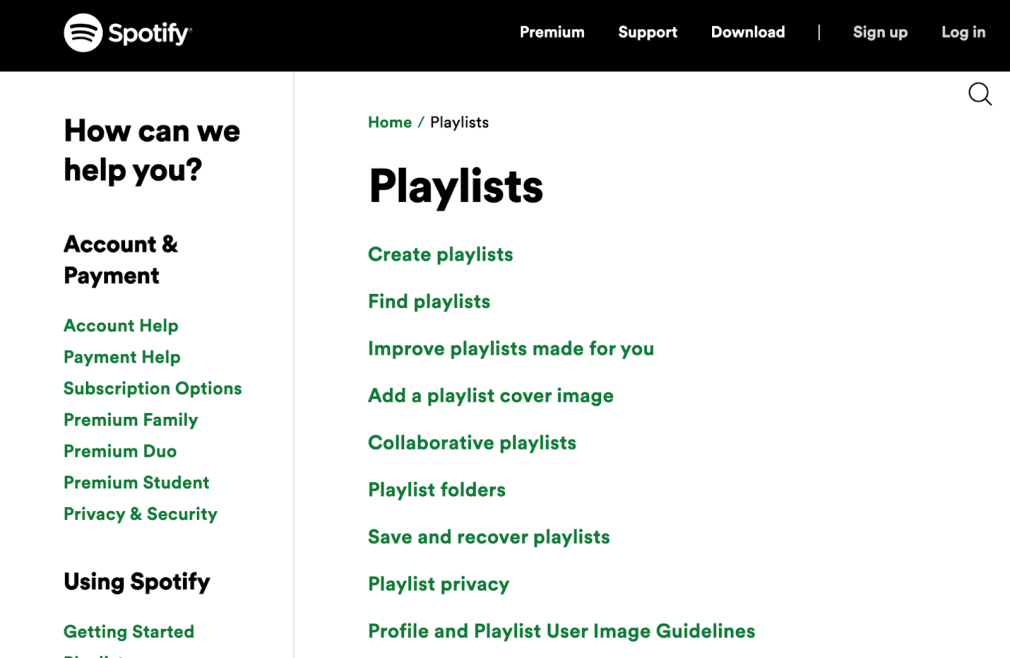Select Account Help in sidebar
Image resolution: width=1010 pixels, height=658 pixels.
pyautogui.click(x=121, y=326)
